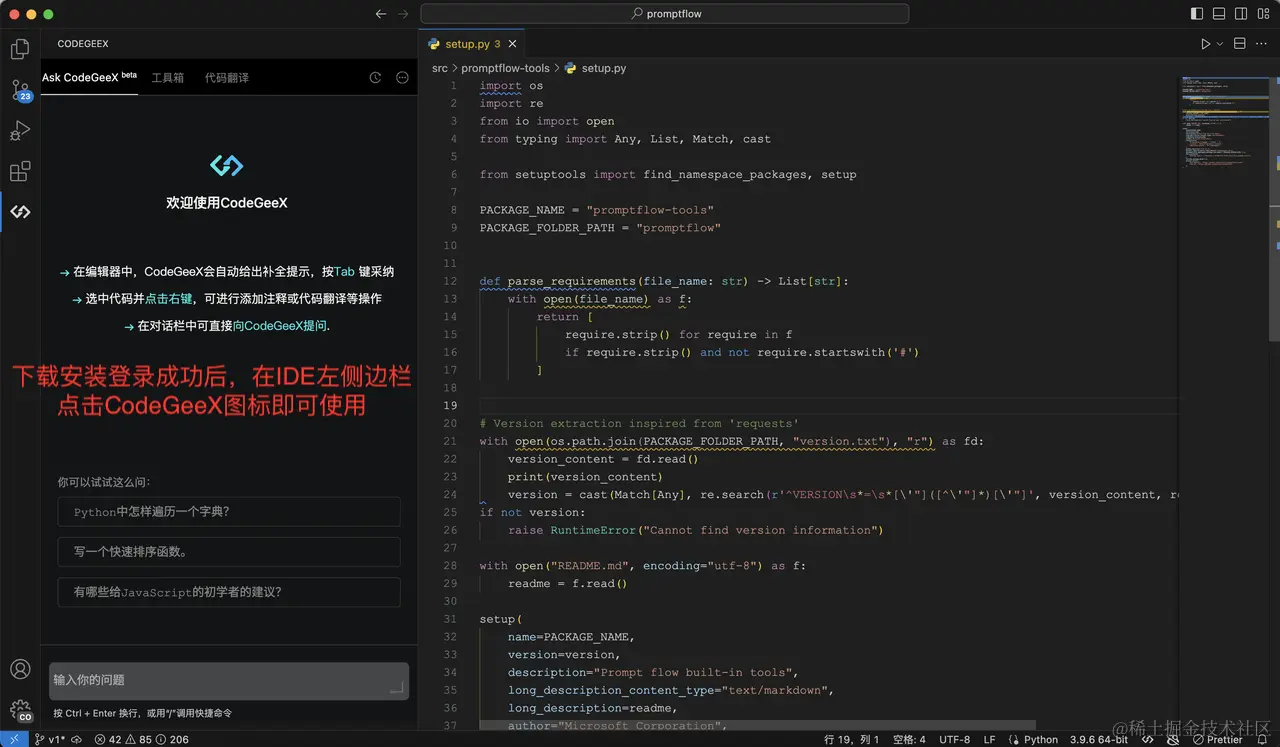
Task: Click line number 19 in gutter
Action: (450, 405)
